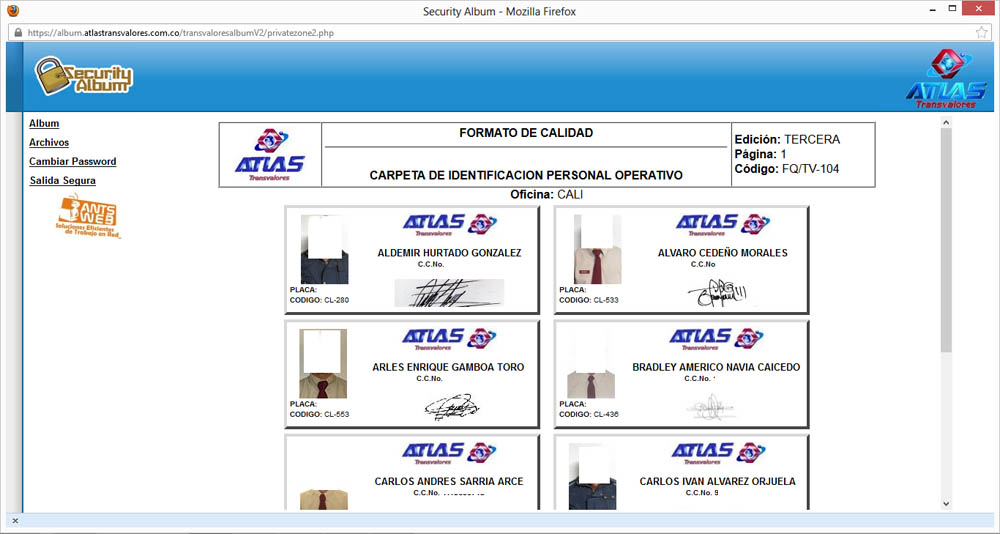Click the text CODIGO: CL-553
Screen dimensions: 1000x534
[320, 415]
